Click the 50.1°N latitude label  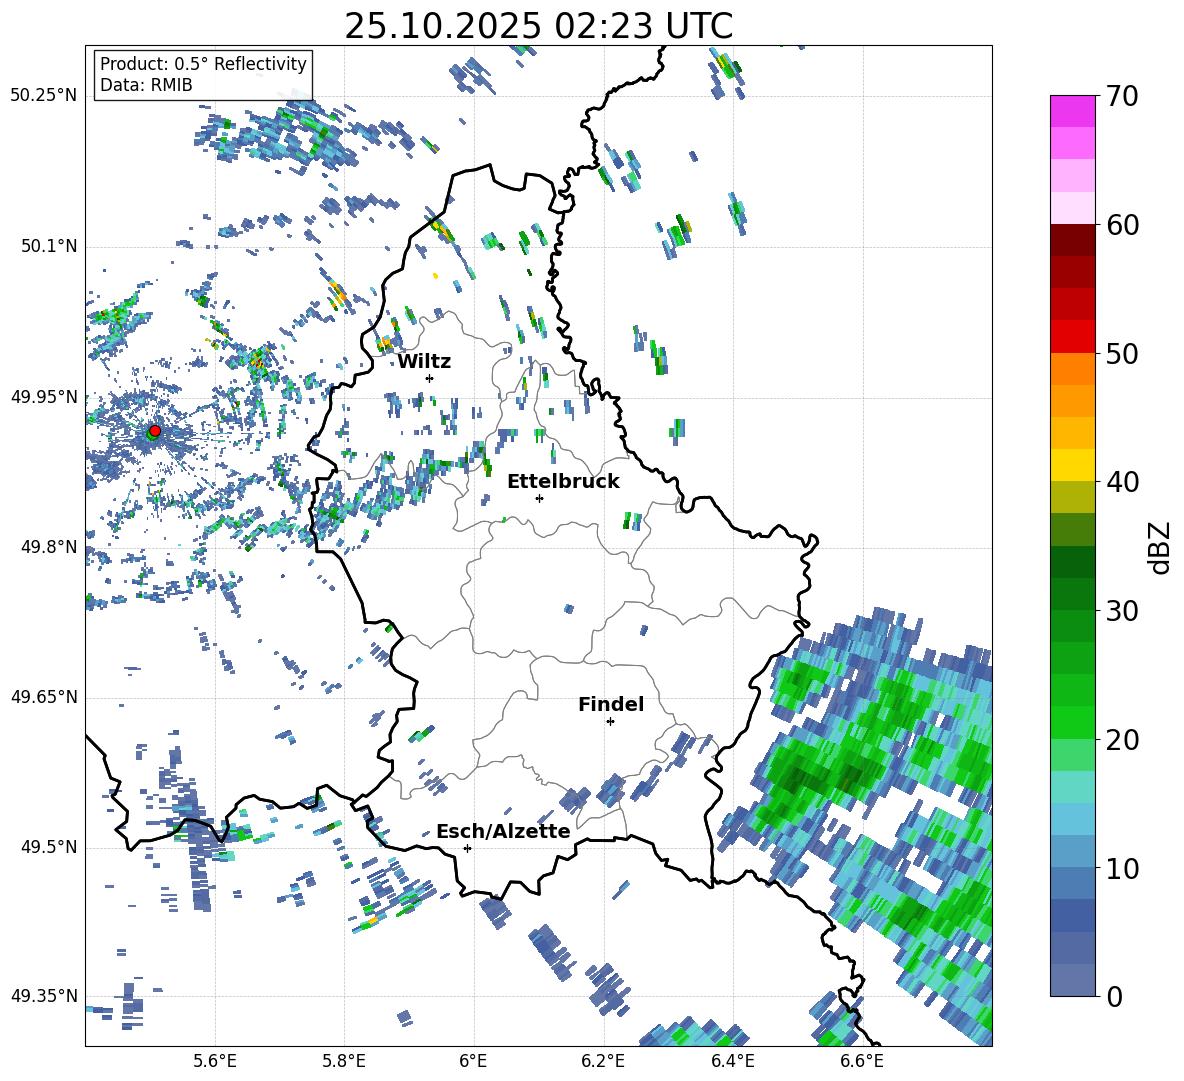(x=48, y=246)
